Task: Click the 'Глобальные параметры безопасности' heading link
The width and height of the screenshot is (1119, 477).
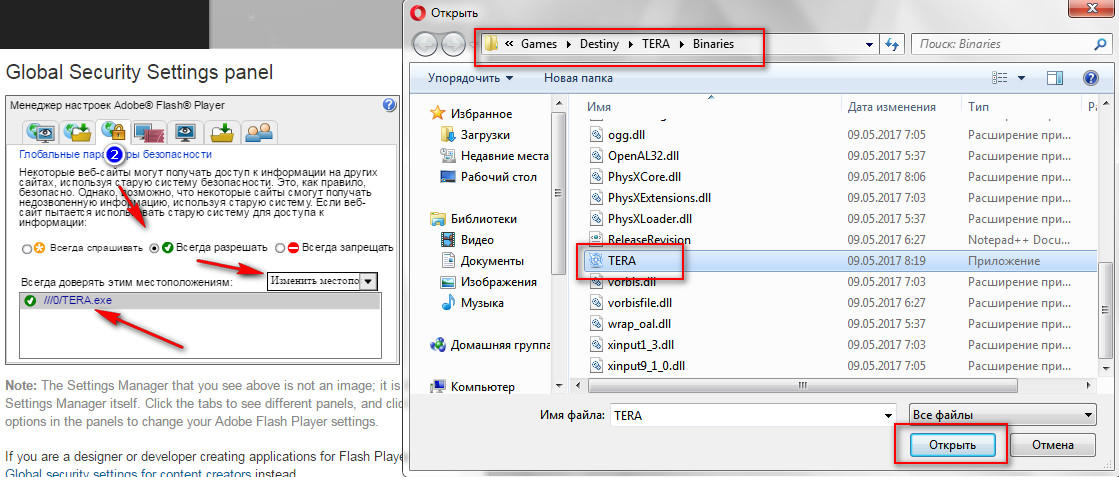Action: [x=116, y=154]
